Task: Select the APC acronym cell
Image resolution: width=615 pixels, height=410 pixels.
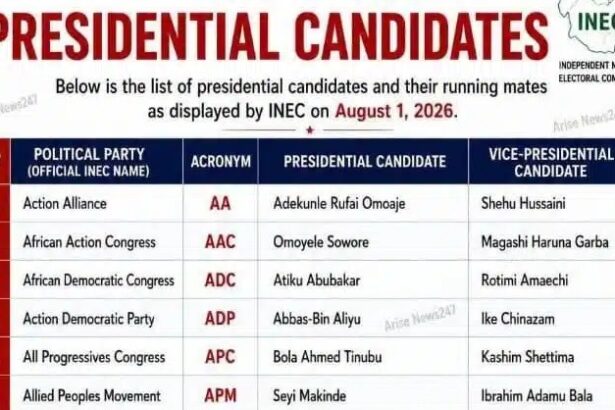Action: [220, 357]
